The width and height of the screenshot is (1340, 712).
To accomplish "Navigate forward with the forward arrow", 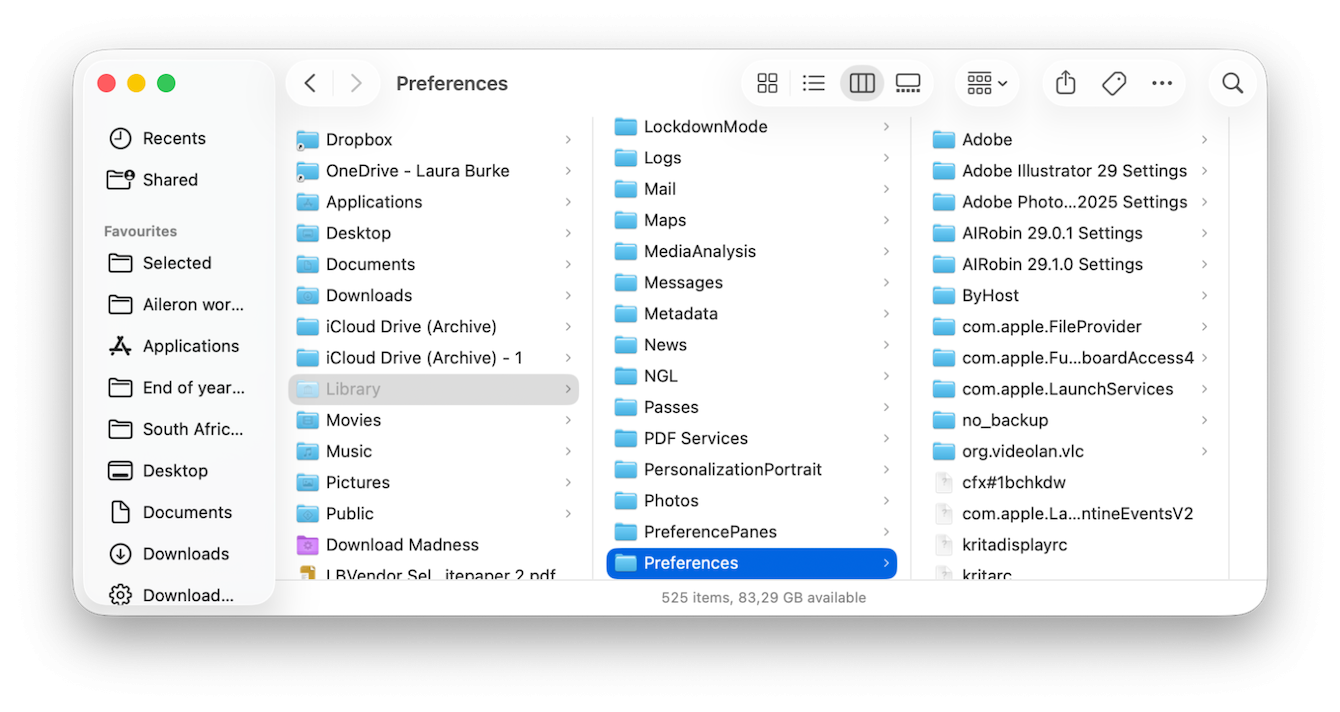I will point(356,83).
